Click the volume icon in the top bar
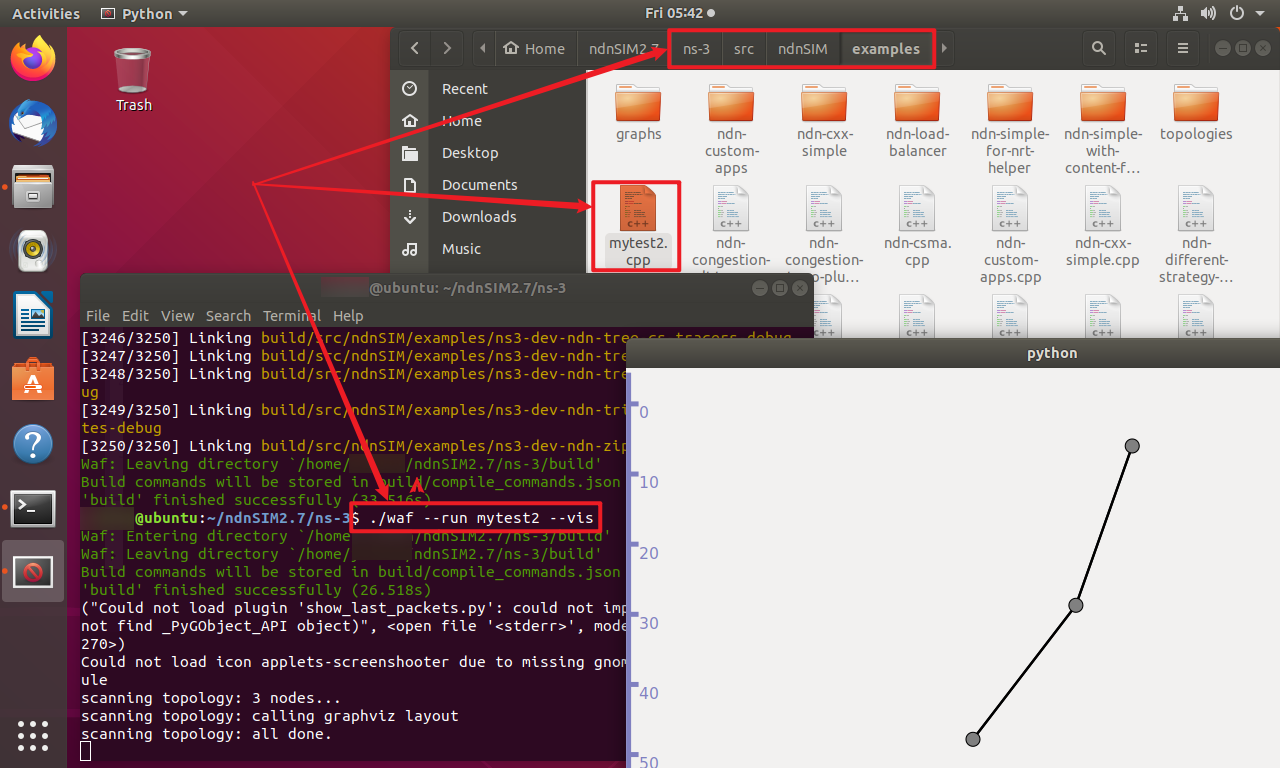 tap(1208, 13)
